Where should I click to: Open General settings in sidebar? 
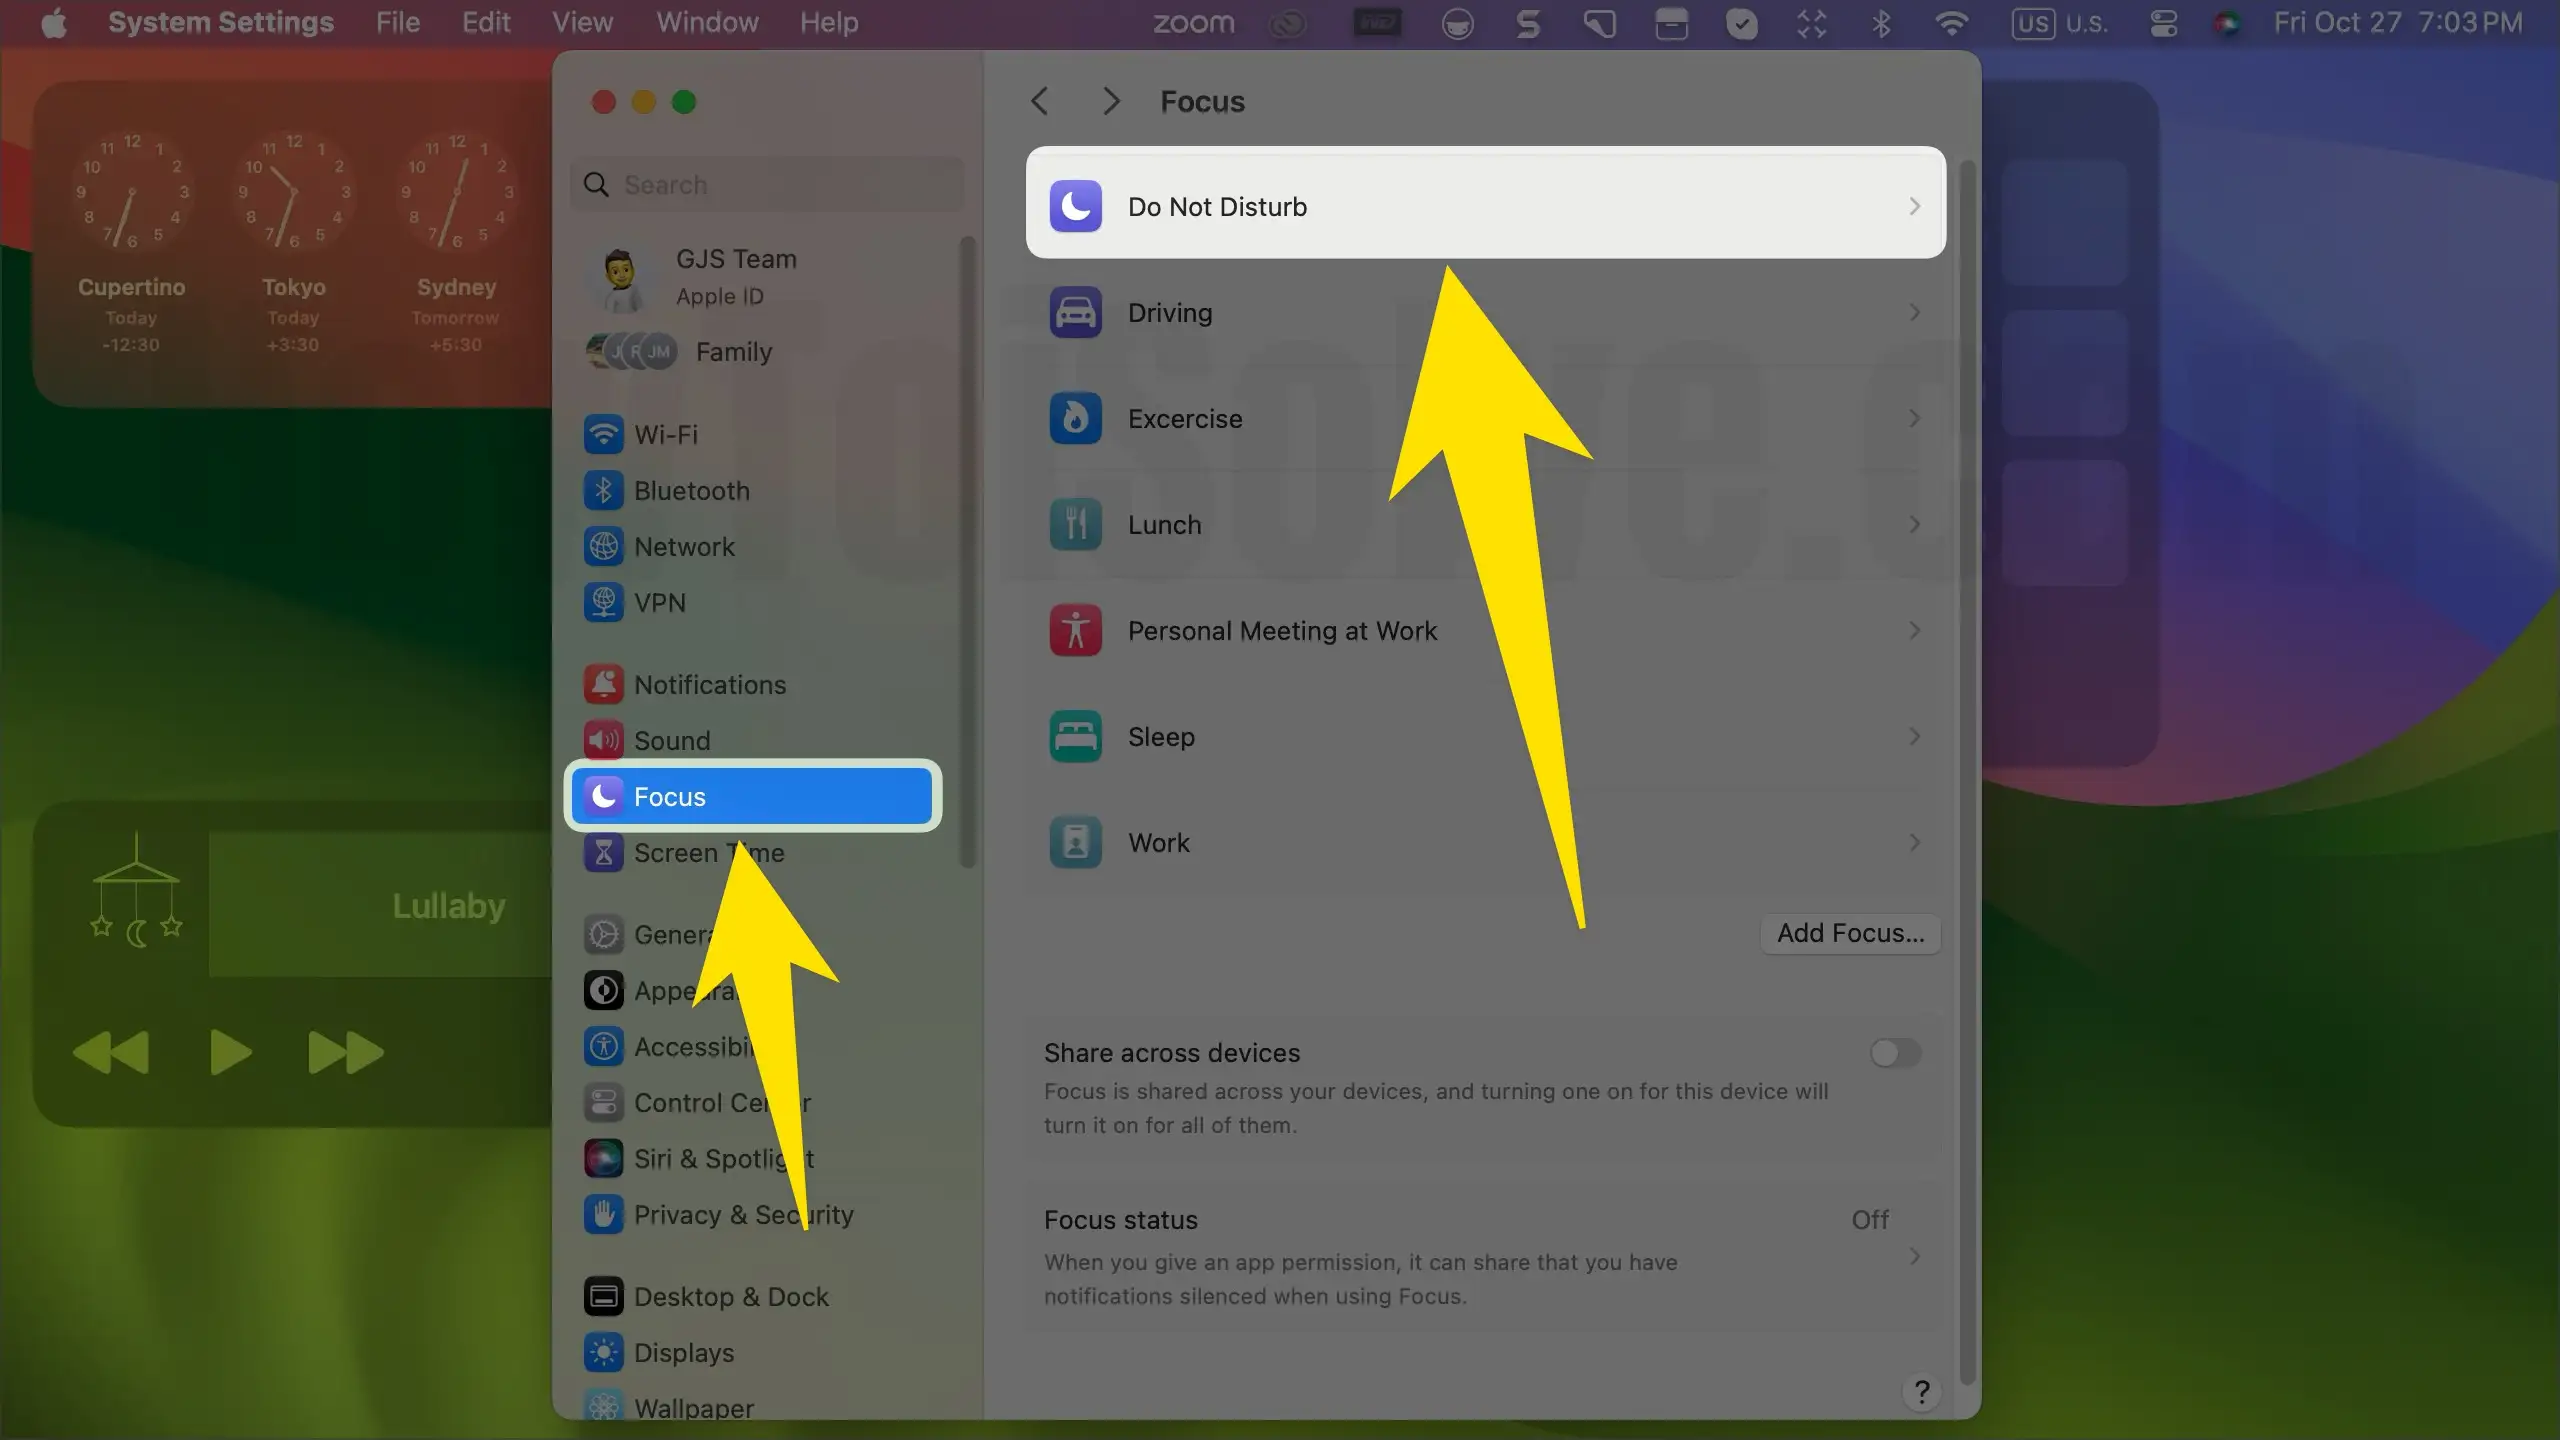(752, 934)
